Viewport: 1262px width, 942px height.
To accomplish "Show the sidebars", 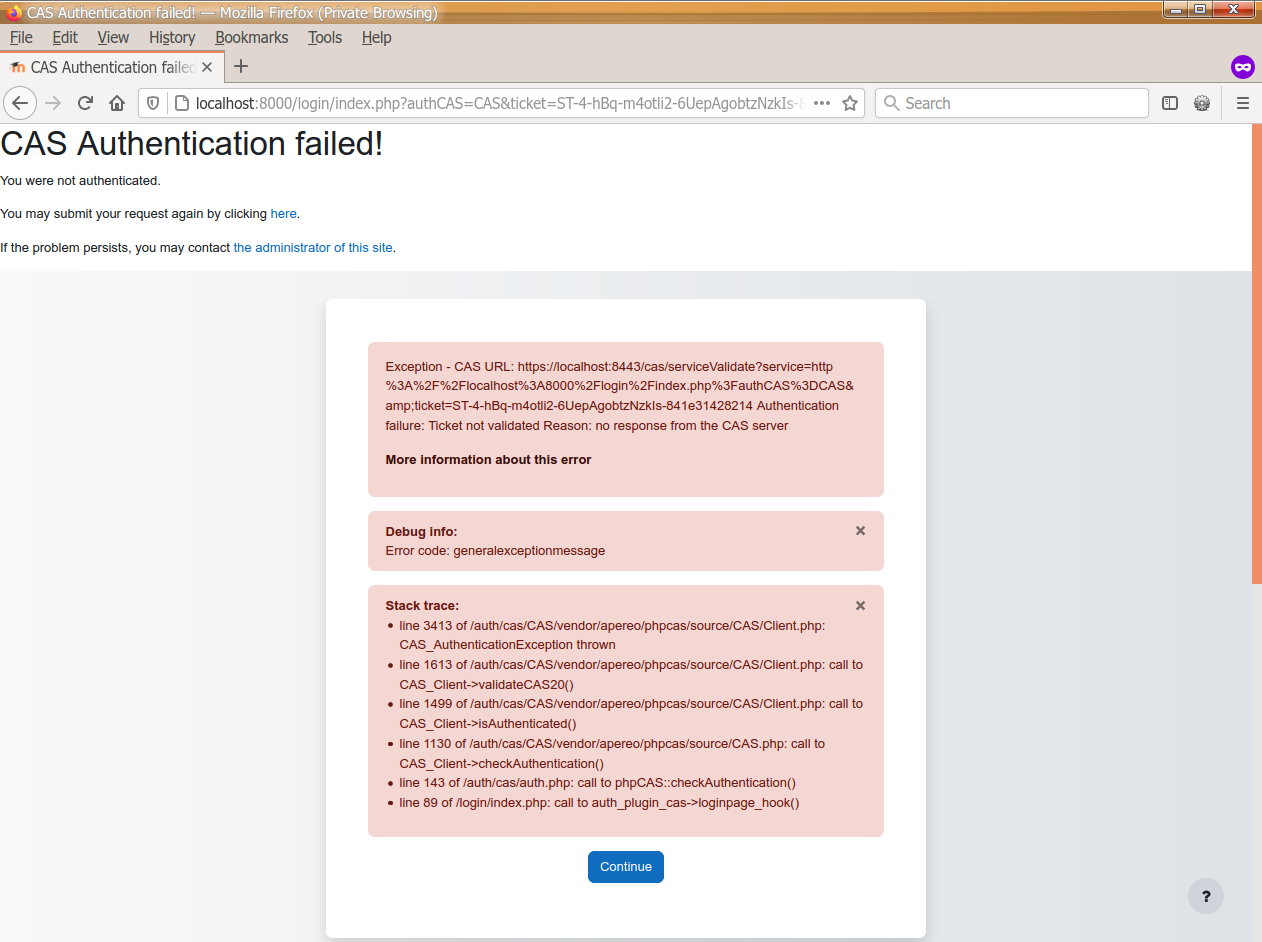I will click(1170, 103).
